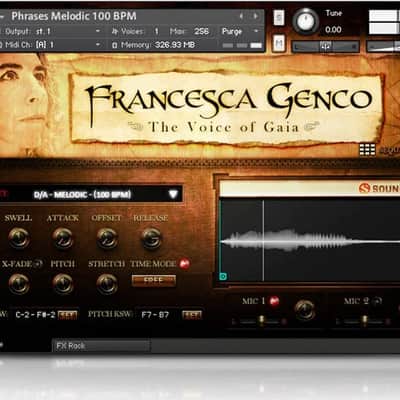The image size is (400, 400).
Task: Click the Tune knob
Action: click(306, 21)
